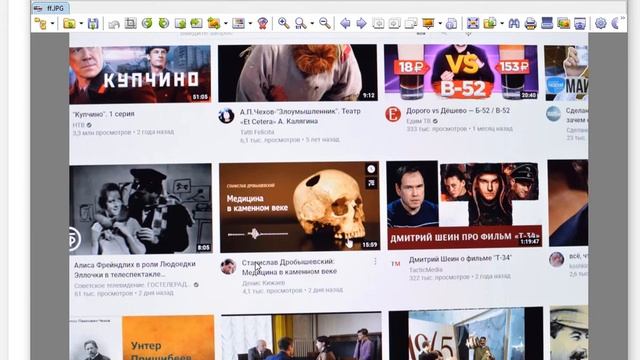Viewport: 640px width, 360px height.
Task: Acquire from scanner icon
Action: coord(547,24)
